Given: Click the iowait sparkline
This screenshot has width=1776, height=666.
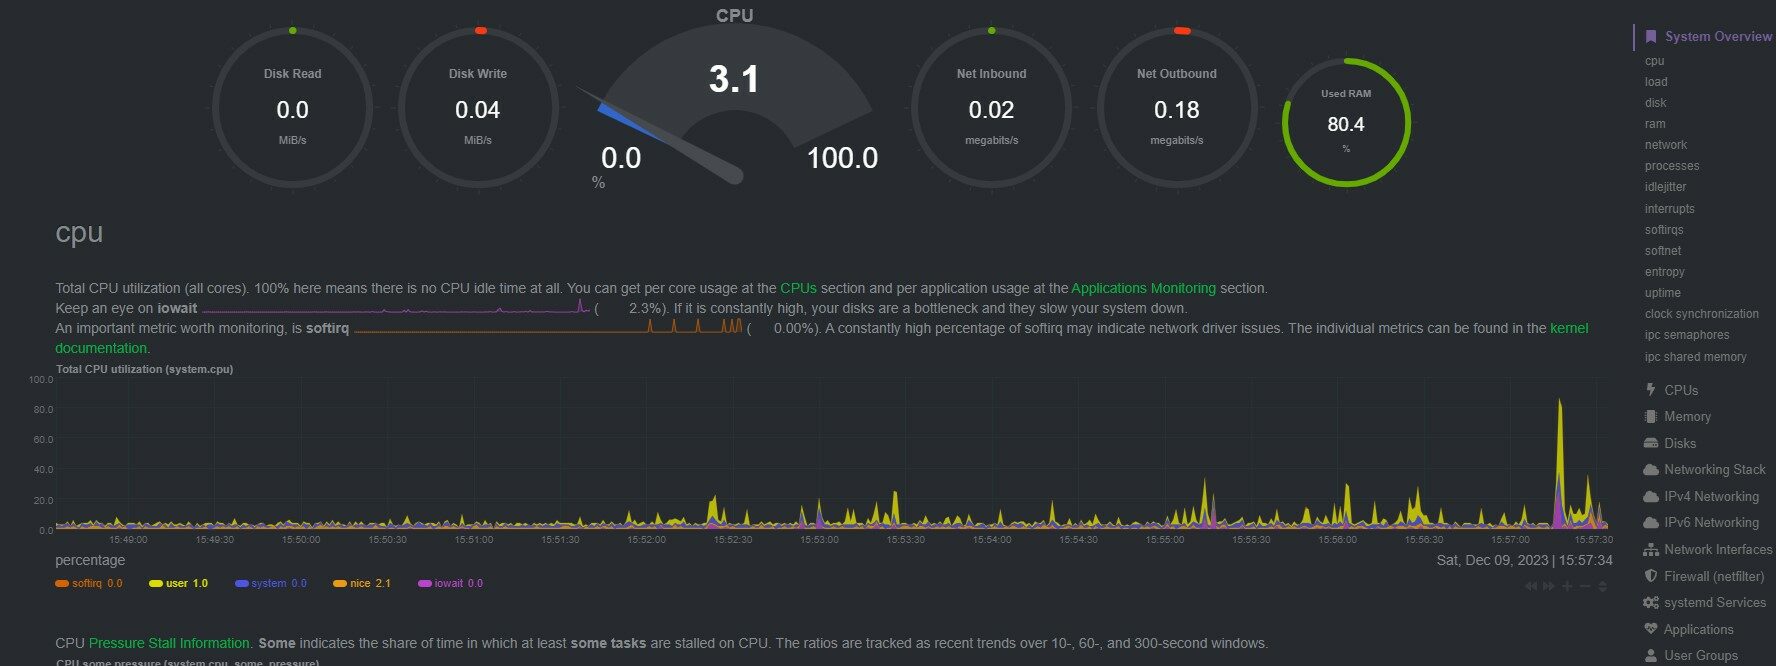Looking at the screenshot, I should coord(396,307).
